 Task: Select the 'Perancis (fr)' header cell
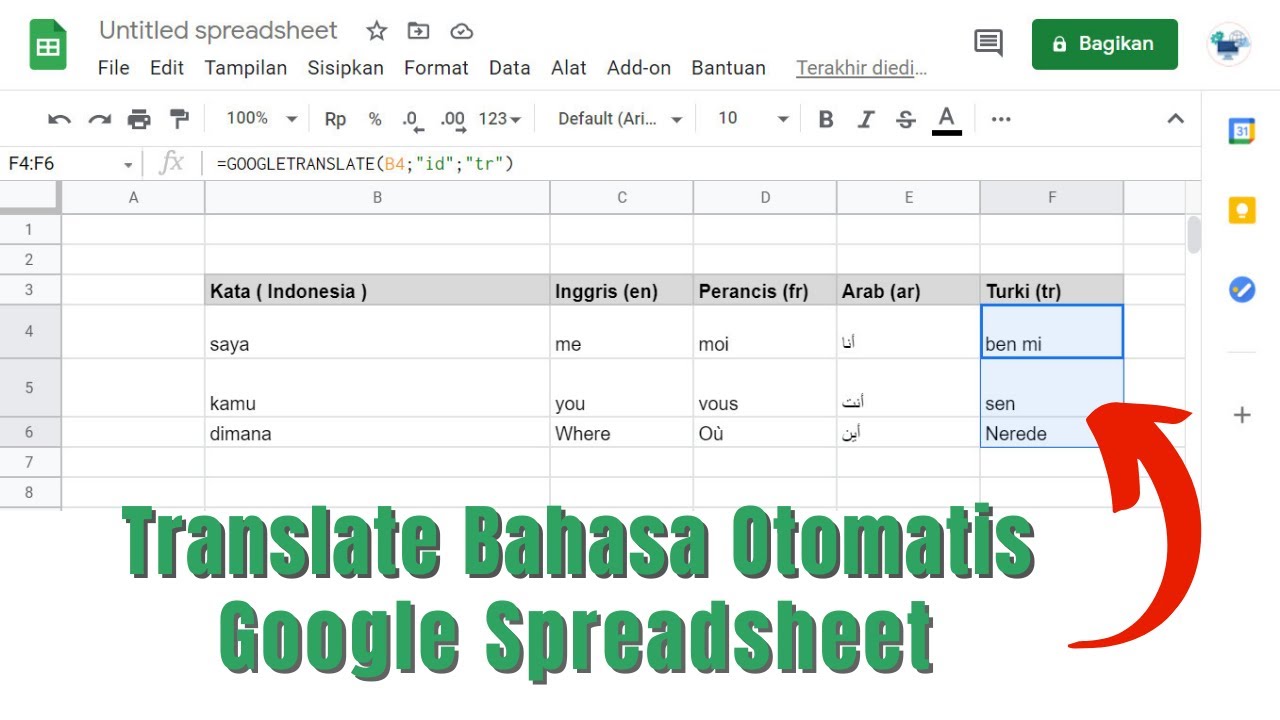(765, 290)
